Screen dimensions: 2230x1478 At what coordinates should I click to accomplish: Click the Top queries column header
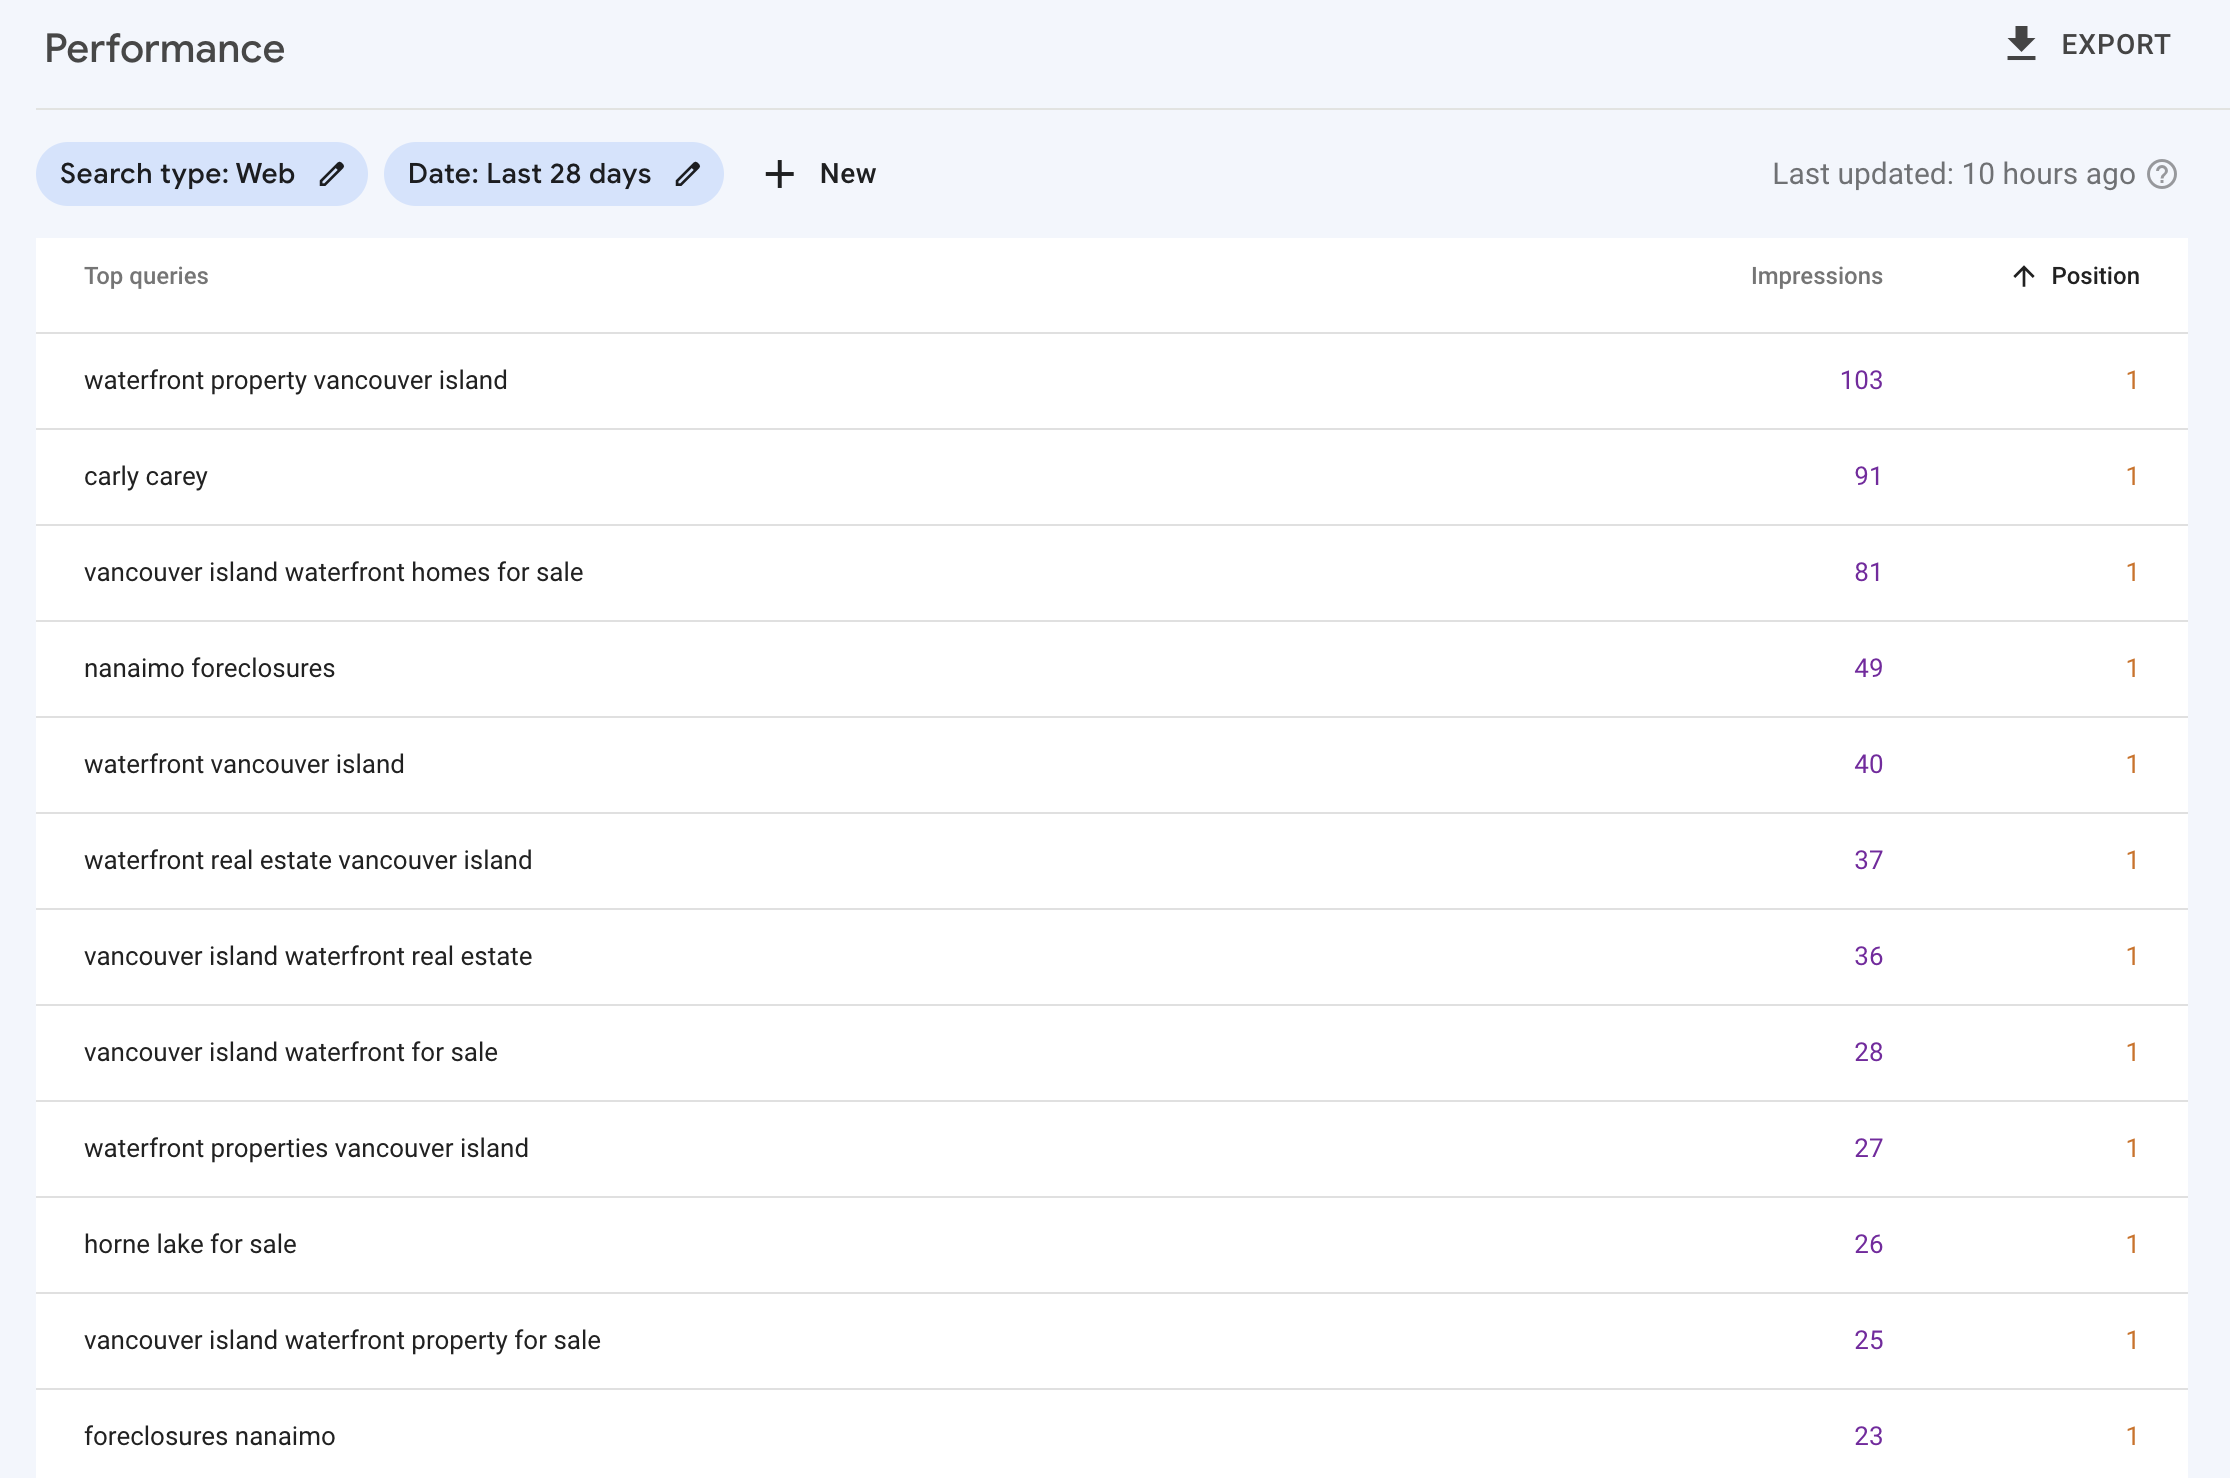tap(146, 276)
